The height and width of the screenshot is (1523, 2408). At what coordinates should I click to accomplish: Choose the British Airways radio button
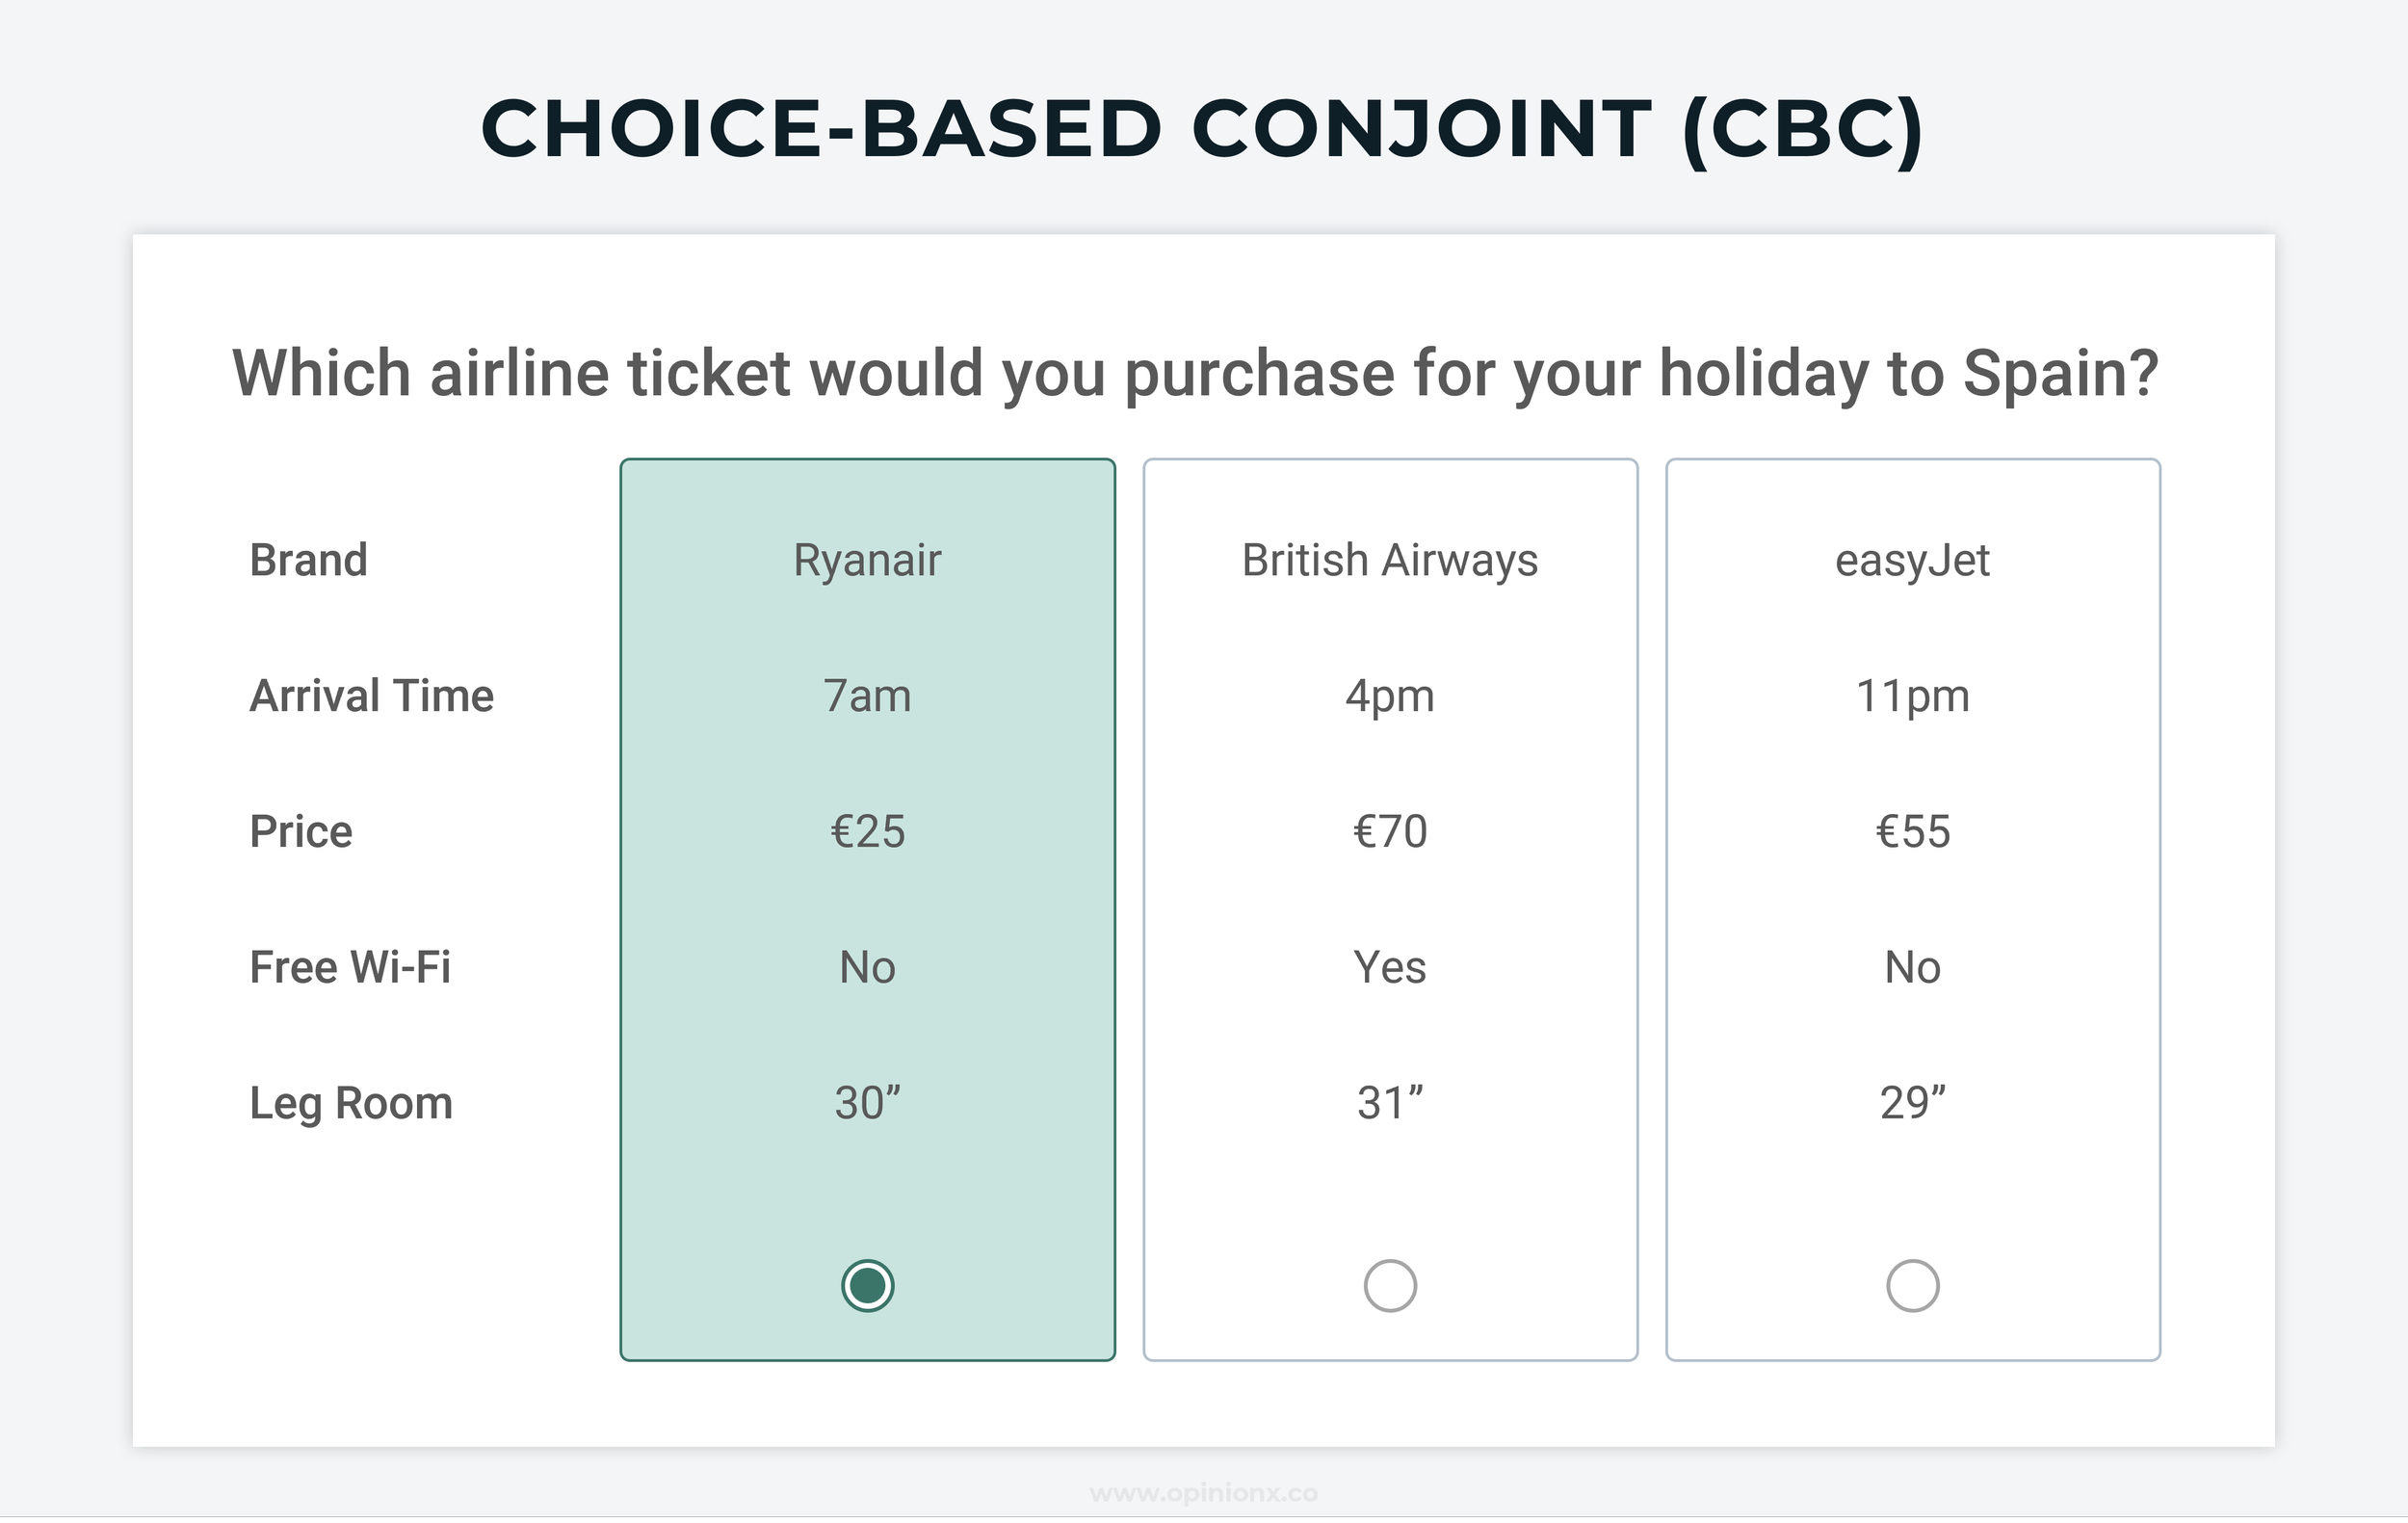(x=1390, y=1285)
